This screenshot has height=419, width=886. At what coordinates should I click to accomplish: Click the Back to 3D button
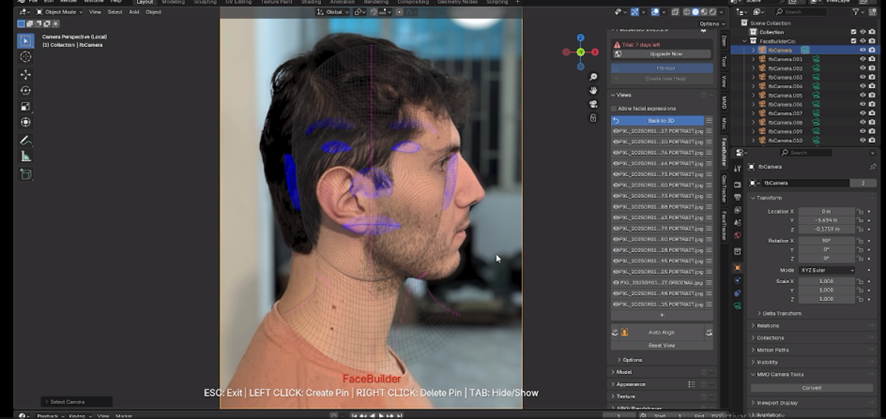point(661,120)
